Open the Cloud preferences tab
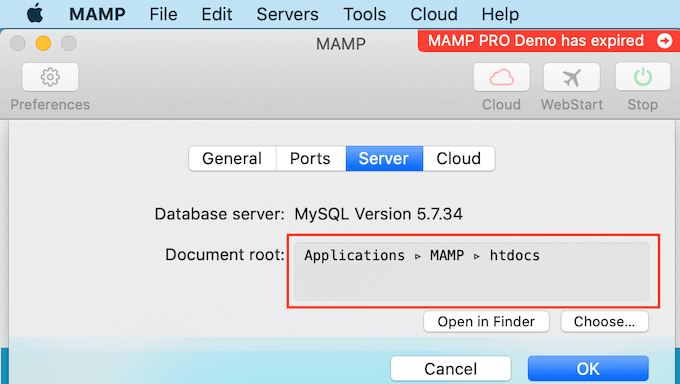 tap(459, 158)
